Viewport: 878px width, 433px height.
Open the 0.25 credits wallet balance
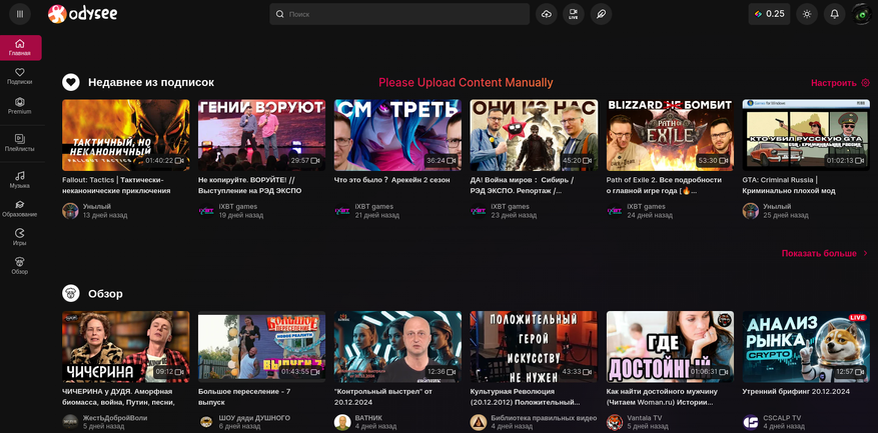tap(769, 14)
